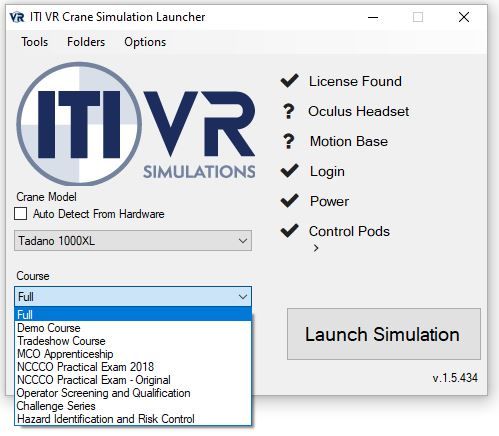Choose Demo Course from the list
499x436 pixels.
point(133,328)
